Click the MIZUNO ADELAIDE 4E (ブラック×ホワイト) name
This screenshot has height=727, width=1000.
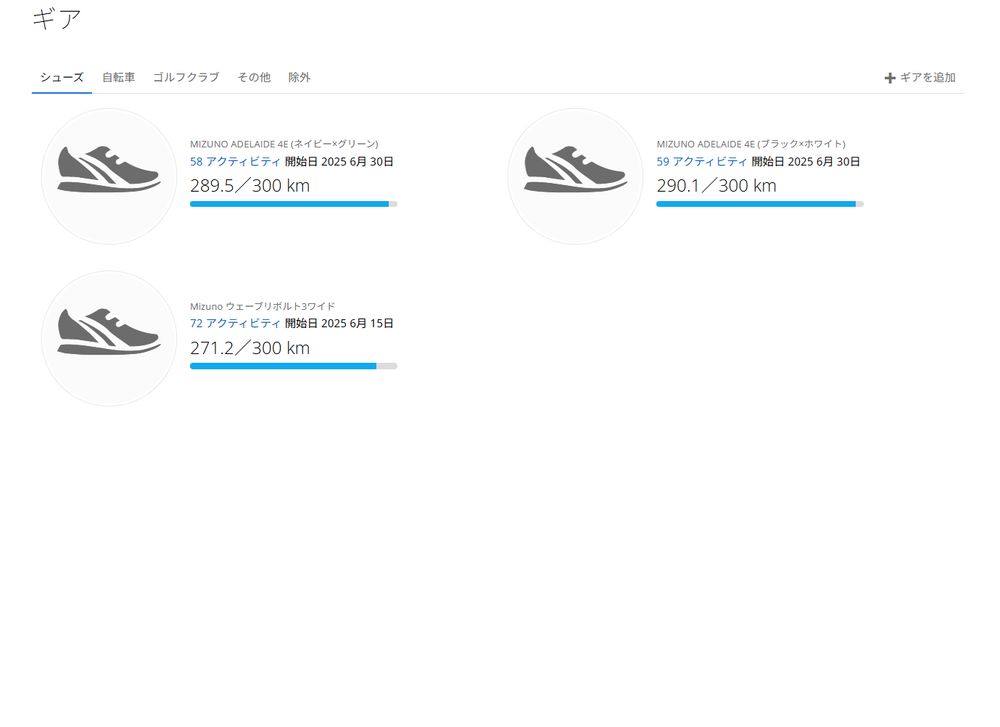(x=751, y=144)
